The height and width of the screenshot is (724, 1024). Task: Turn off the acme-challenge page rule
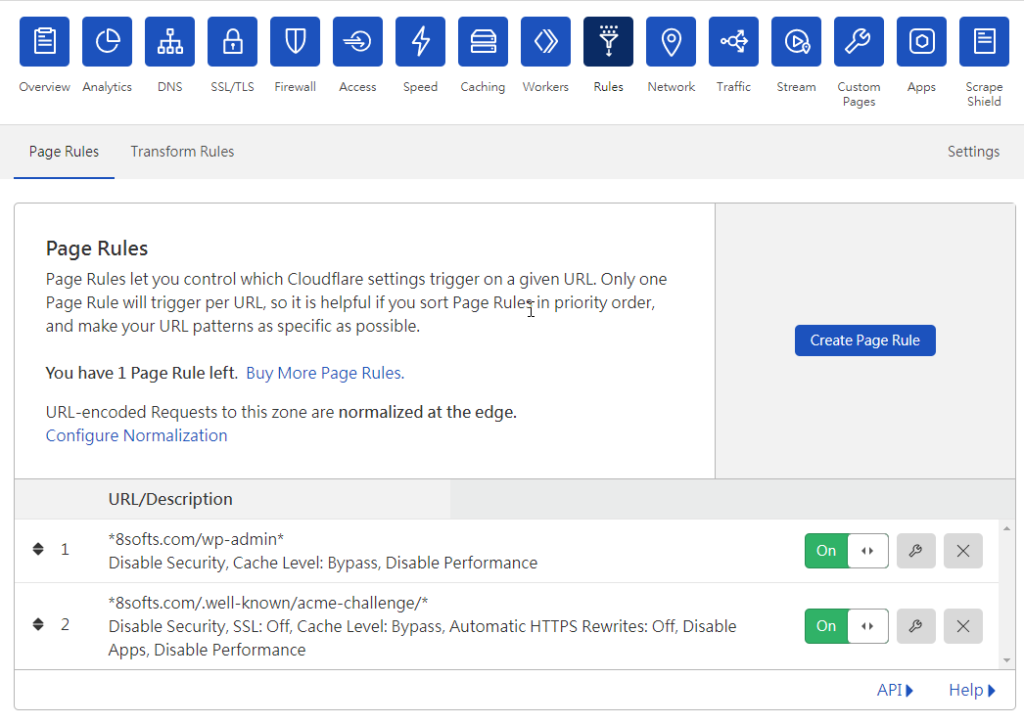point(826,626)
